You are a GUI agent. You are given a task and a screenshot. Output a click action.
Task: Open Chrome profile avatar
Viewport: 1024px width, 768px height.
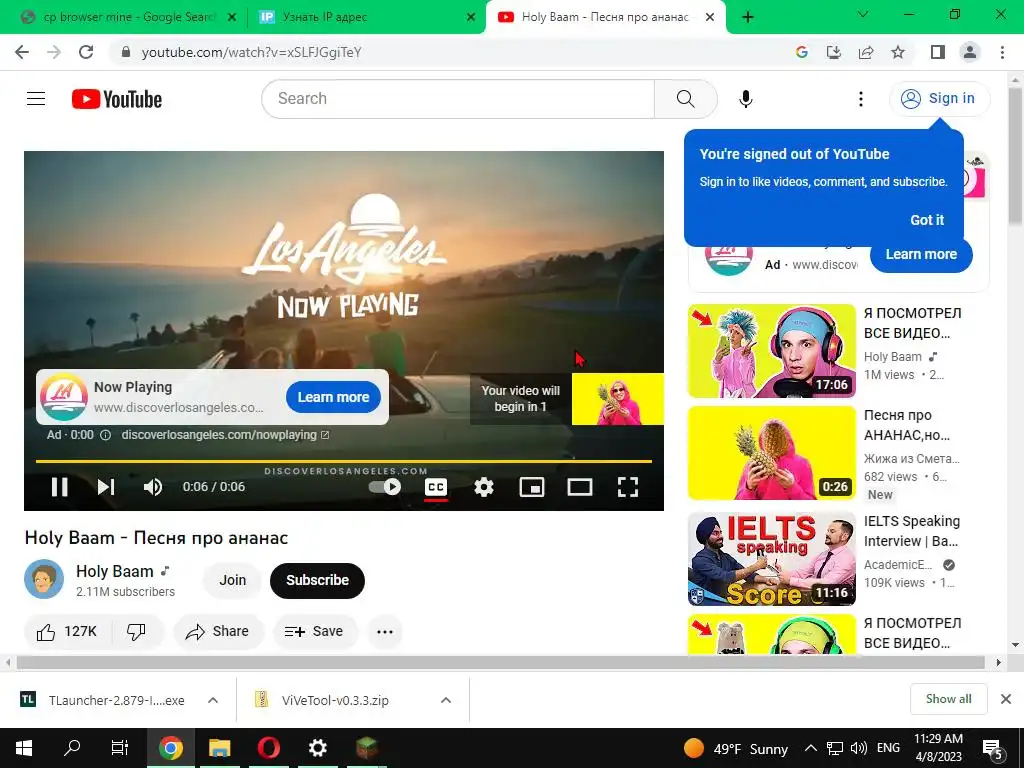pyautogui.click(x=970, y=52)
